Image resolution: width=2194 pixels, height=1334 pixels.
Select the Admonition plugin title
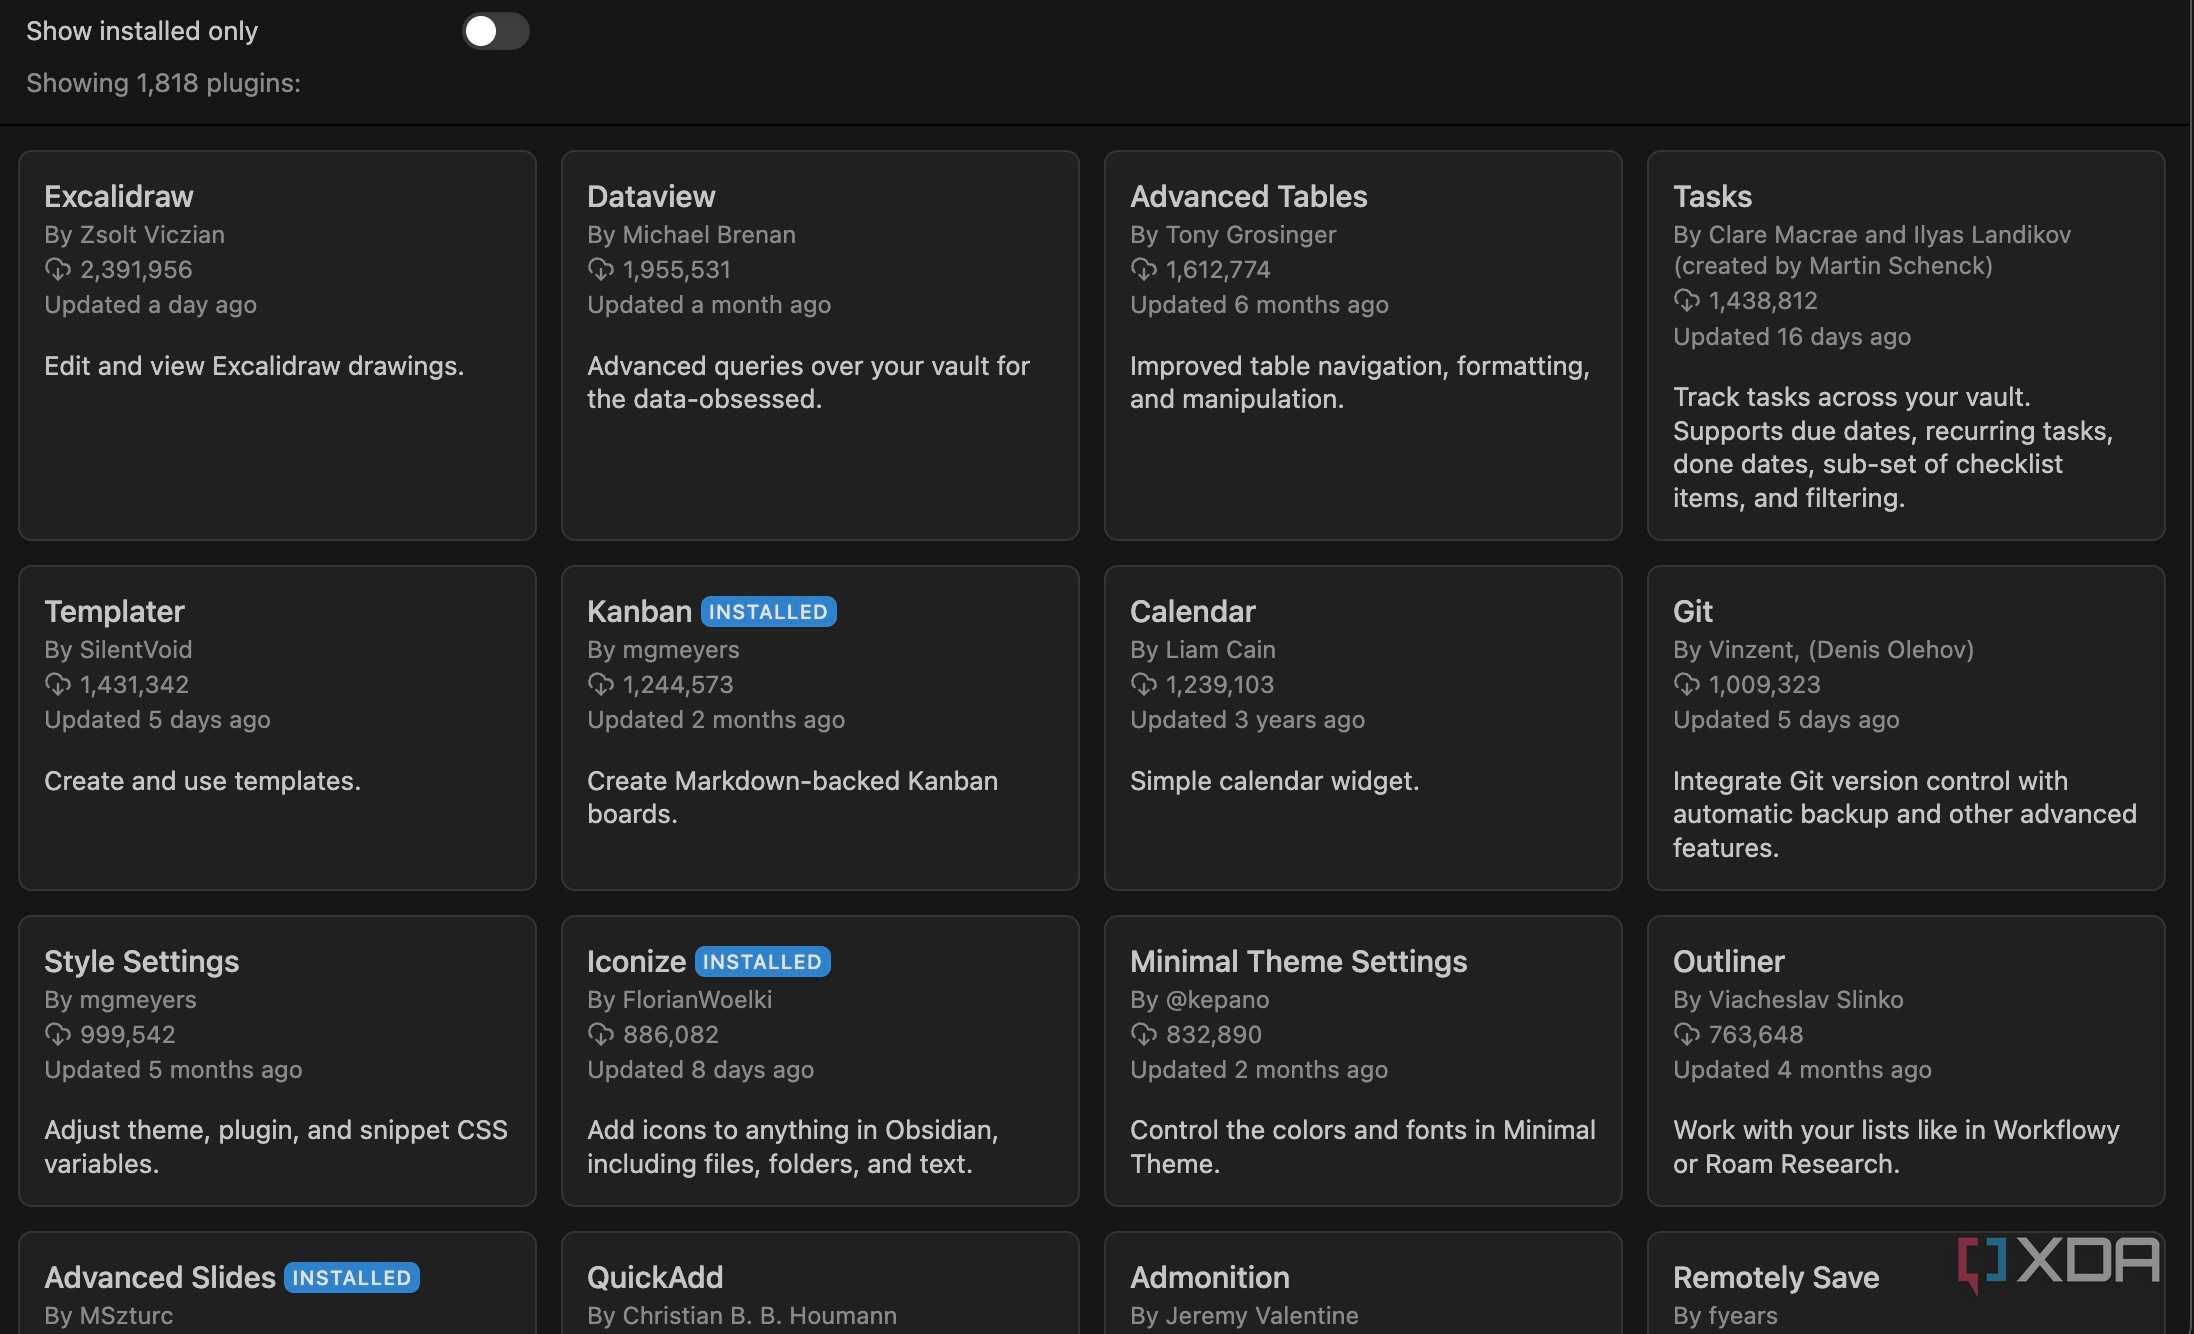coord(1210,1278)
